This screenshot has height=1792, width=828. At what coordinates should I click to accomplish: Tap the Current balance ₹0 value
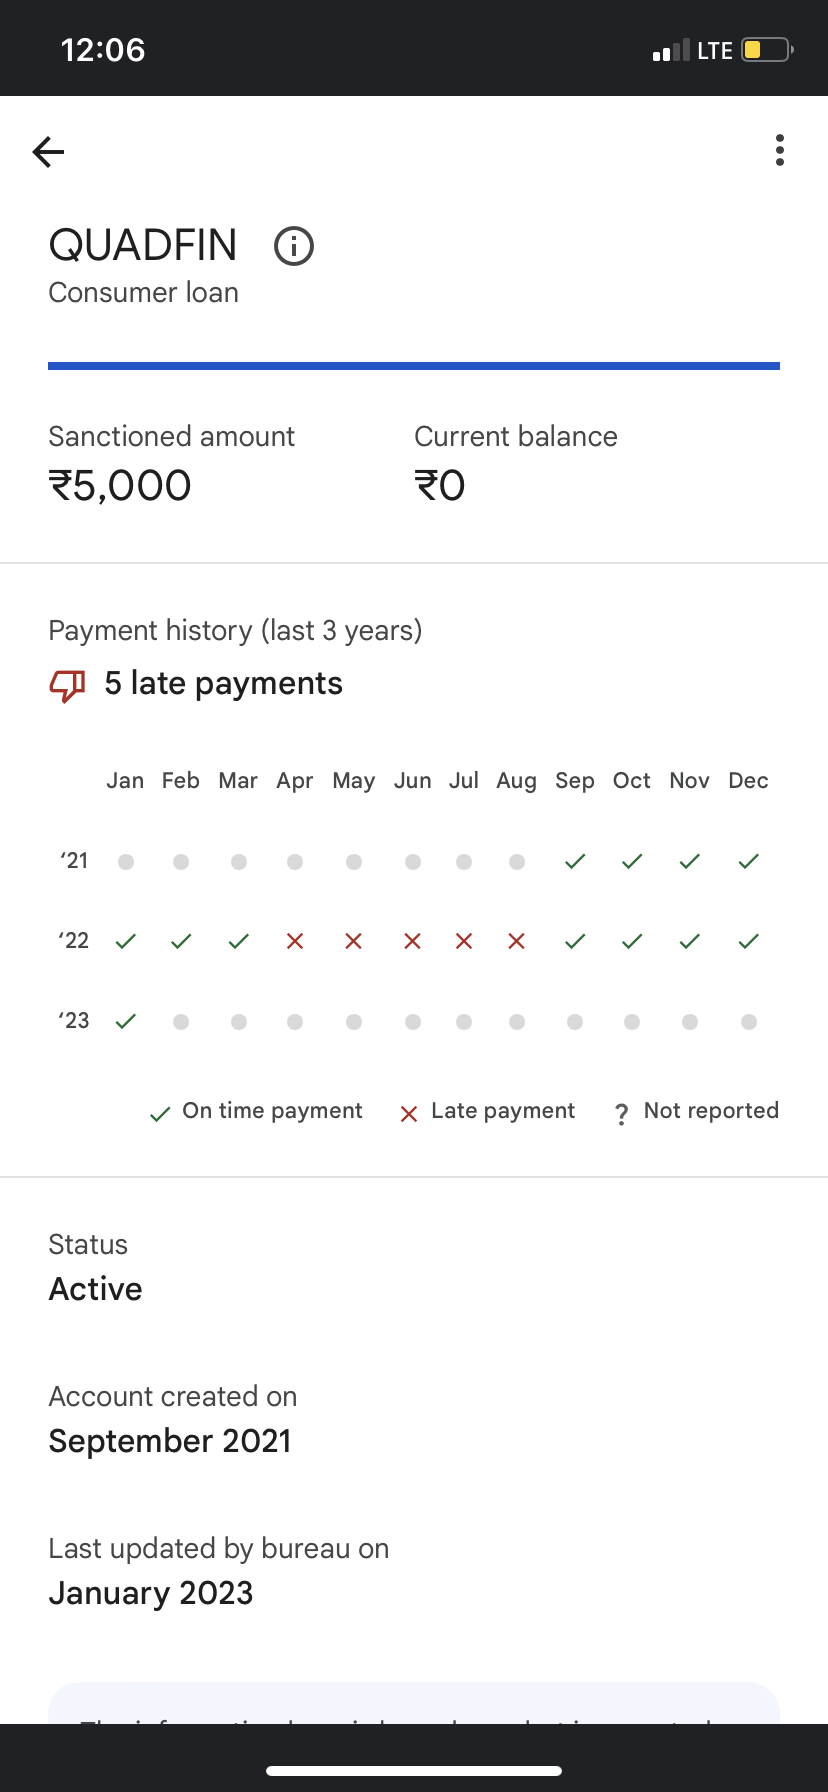point(440,486)
